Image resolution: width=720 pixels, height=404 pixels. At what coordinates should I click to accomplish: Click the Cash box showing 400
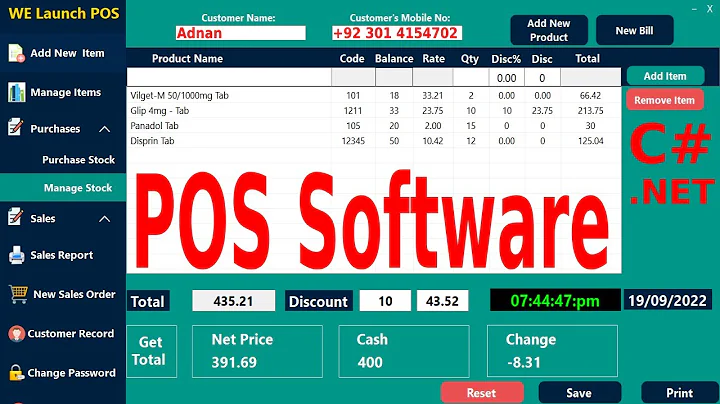[x=404, y=351]
